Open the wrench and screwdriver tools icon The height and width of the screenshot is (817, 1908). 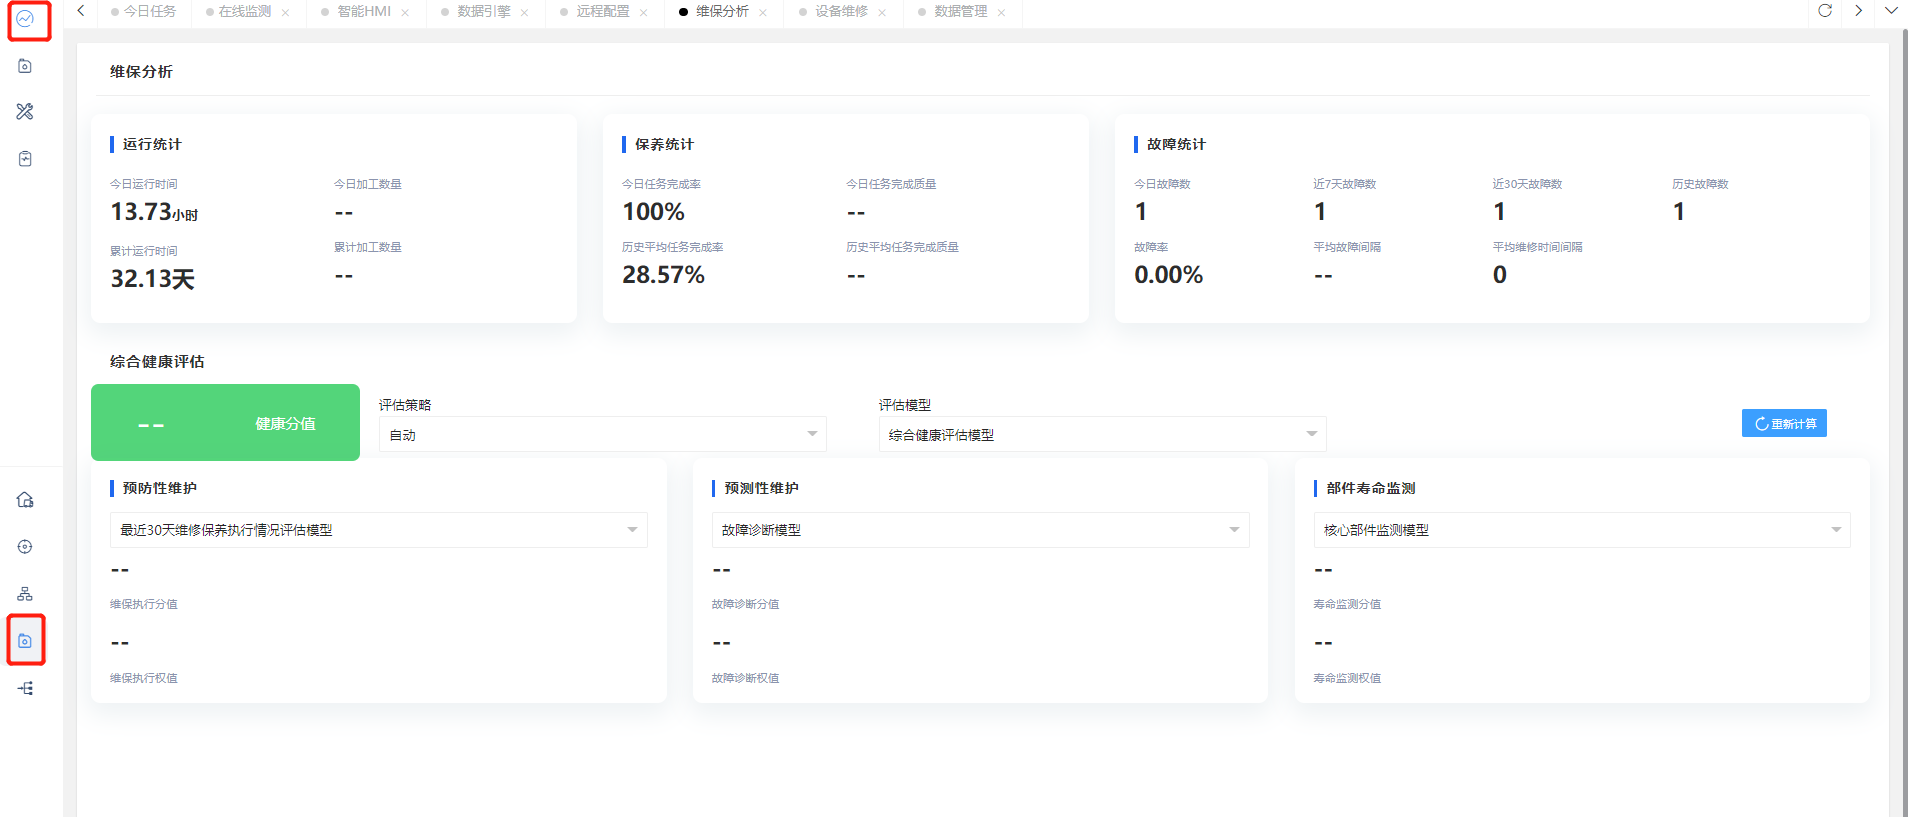tap(25, 112)
